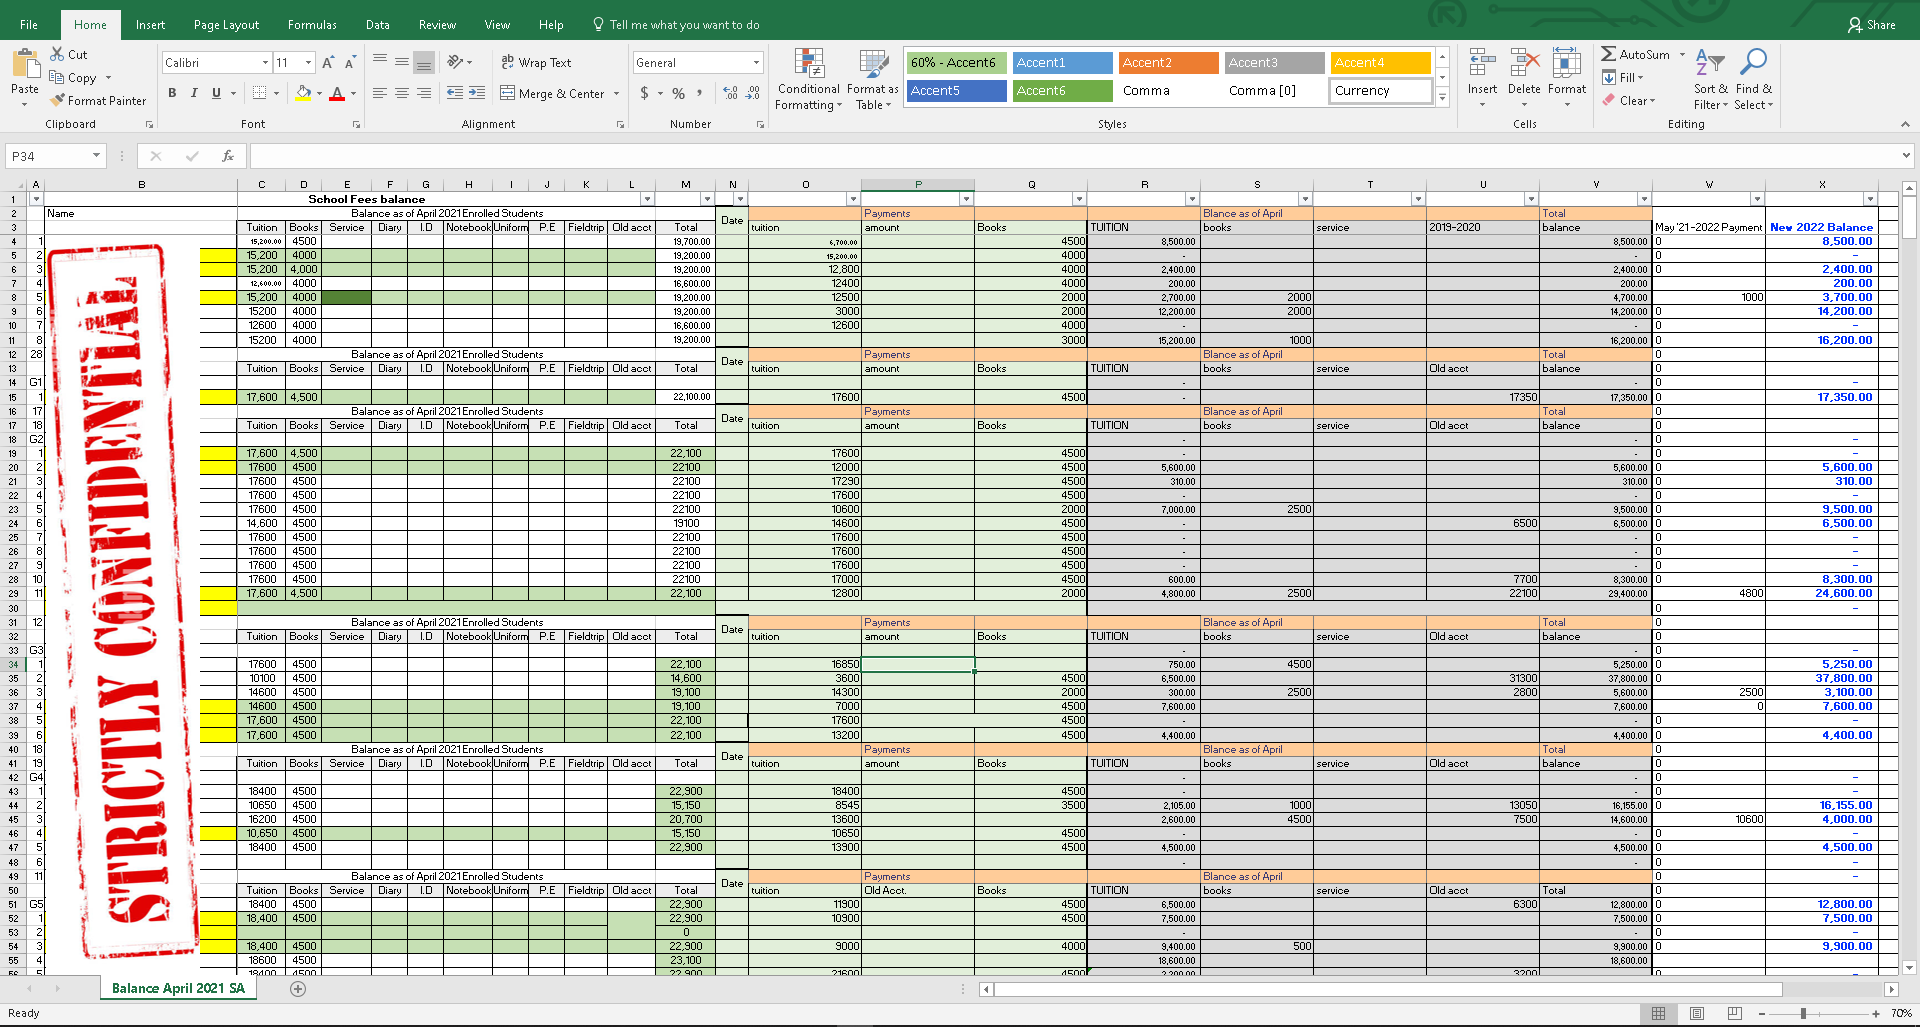
Task: Open the filter dropdown in column O header
Action: click(x=853, y=199)
